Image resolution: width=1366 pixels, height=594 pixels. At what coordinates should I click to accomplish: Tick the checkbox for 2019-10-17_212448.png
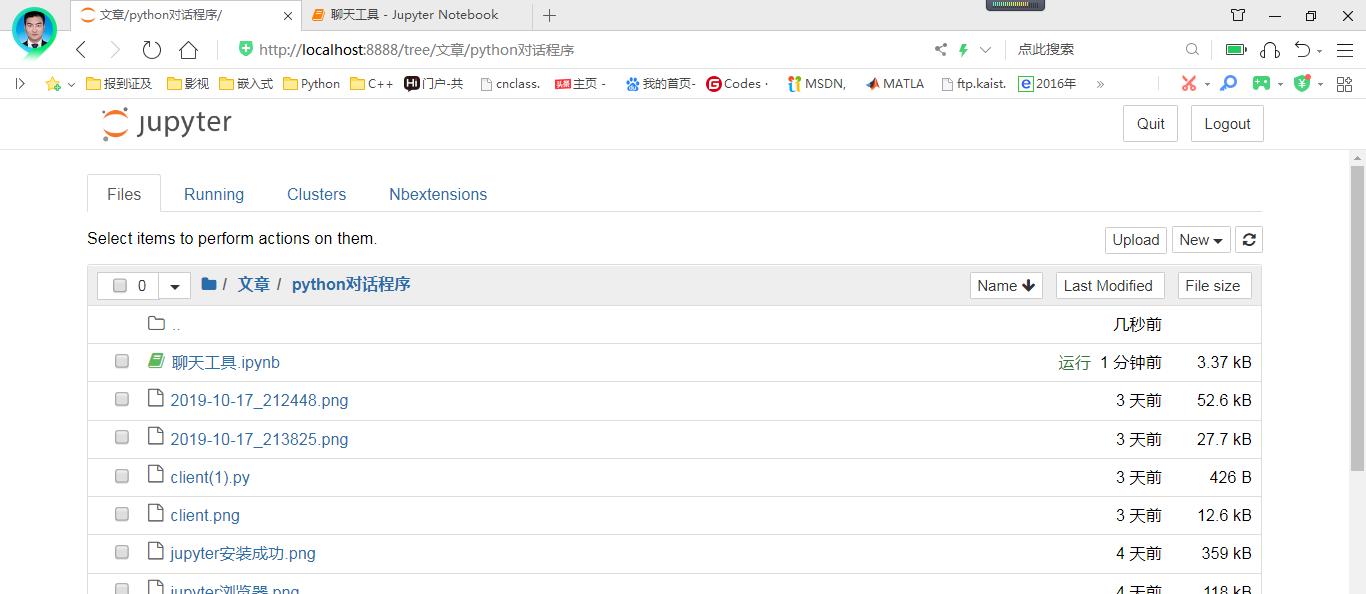point(122,399)
